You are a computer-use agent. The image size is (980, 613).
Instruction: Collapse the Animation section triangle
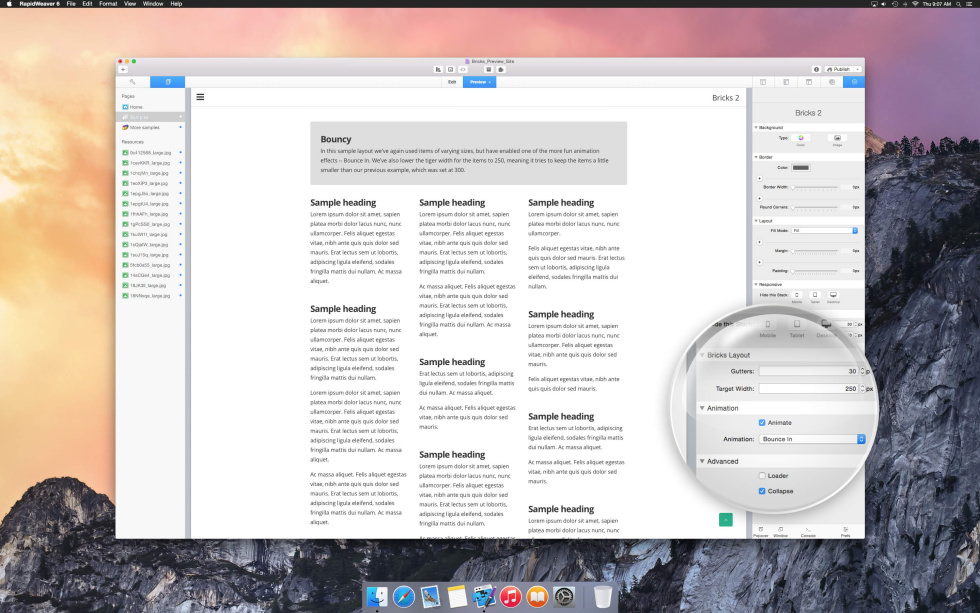(702, 408)
